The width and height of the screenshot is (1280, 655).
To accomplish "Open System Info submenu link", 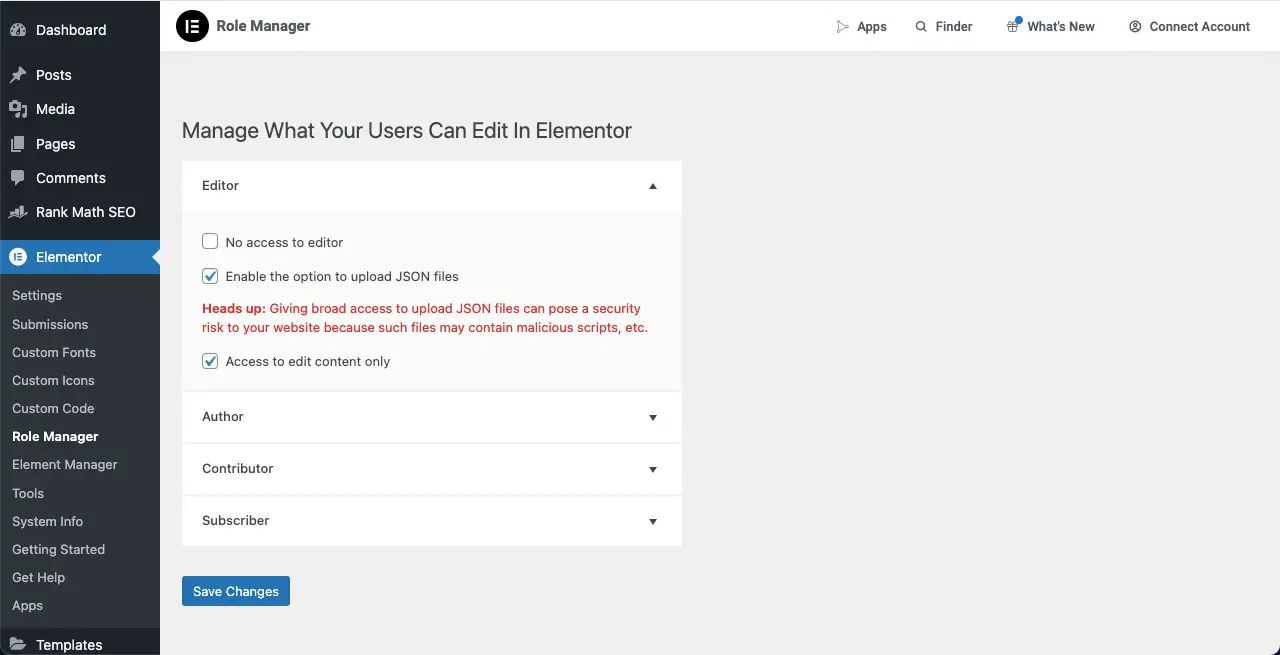I will tap(47, 521).
